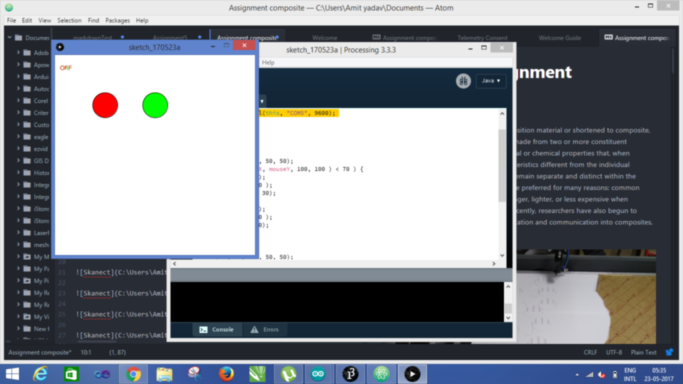Click the Atom logo in the title bar
Screen dimensions: 683x384
click(x=9, y=7)
